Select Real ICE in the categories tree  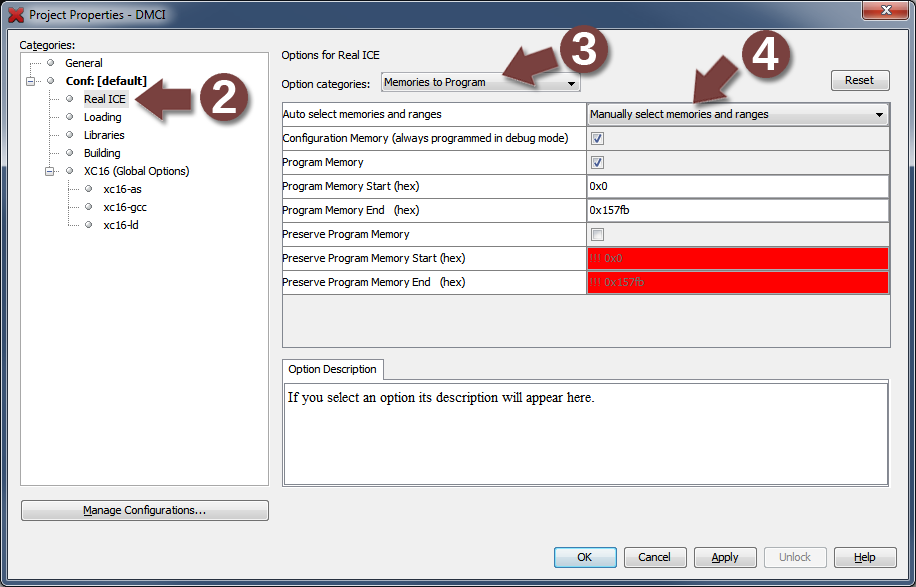pyautogui.click(x=104, y=99)
